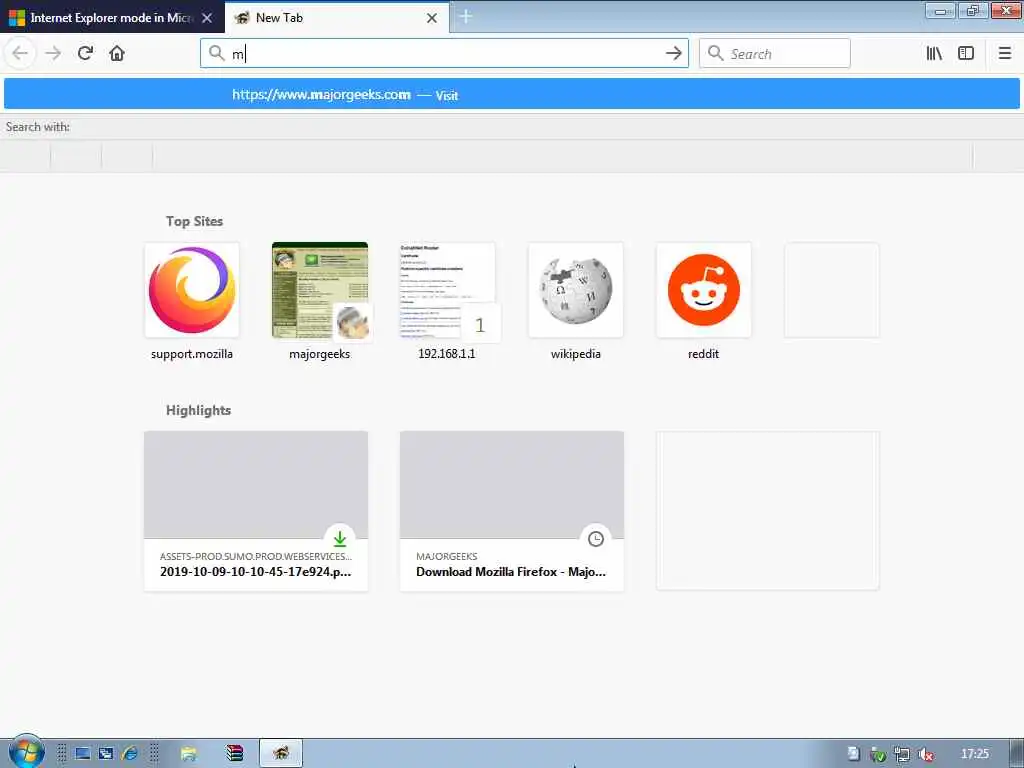The image size is (1024, 768).
Task: Click the muted volume tray icon
Action: [925, 754]
